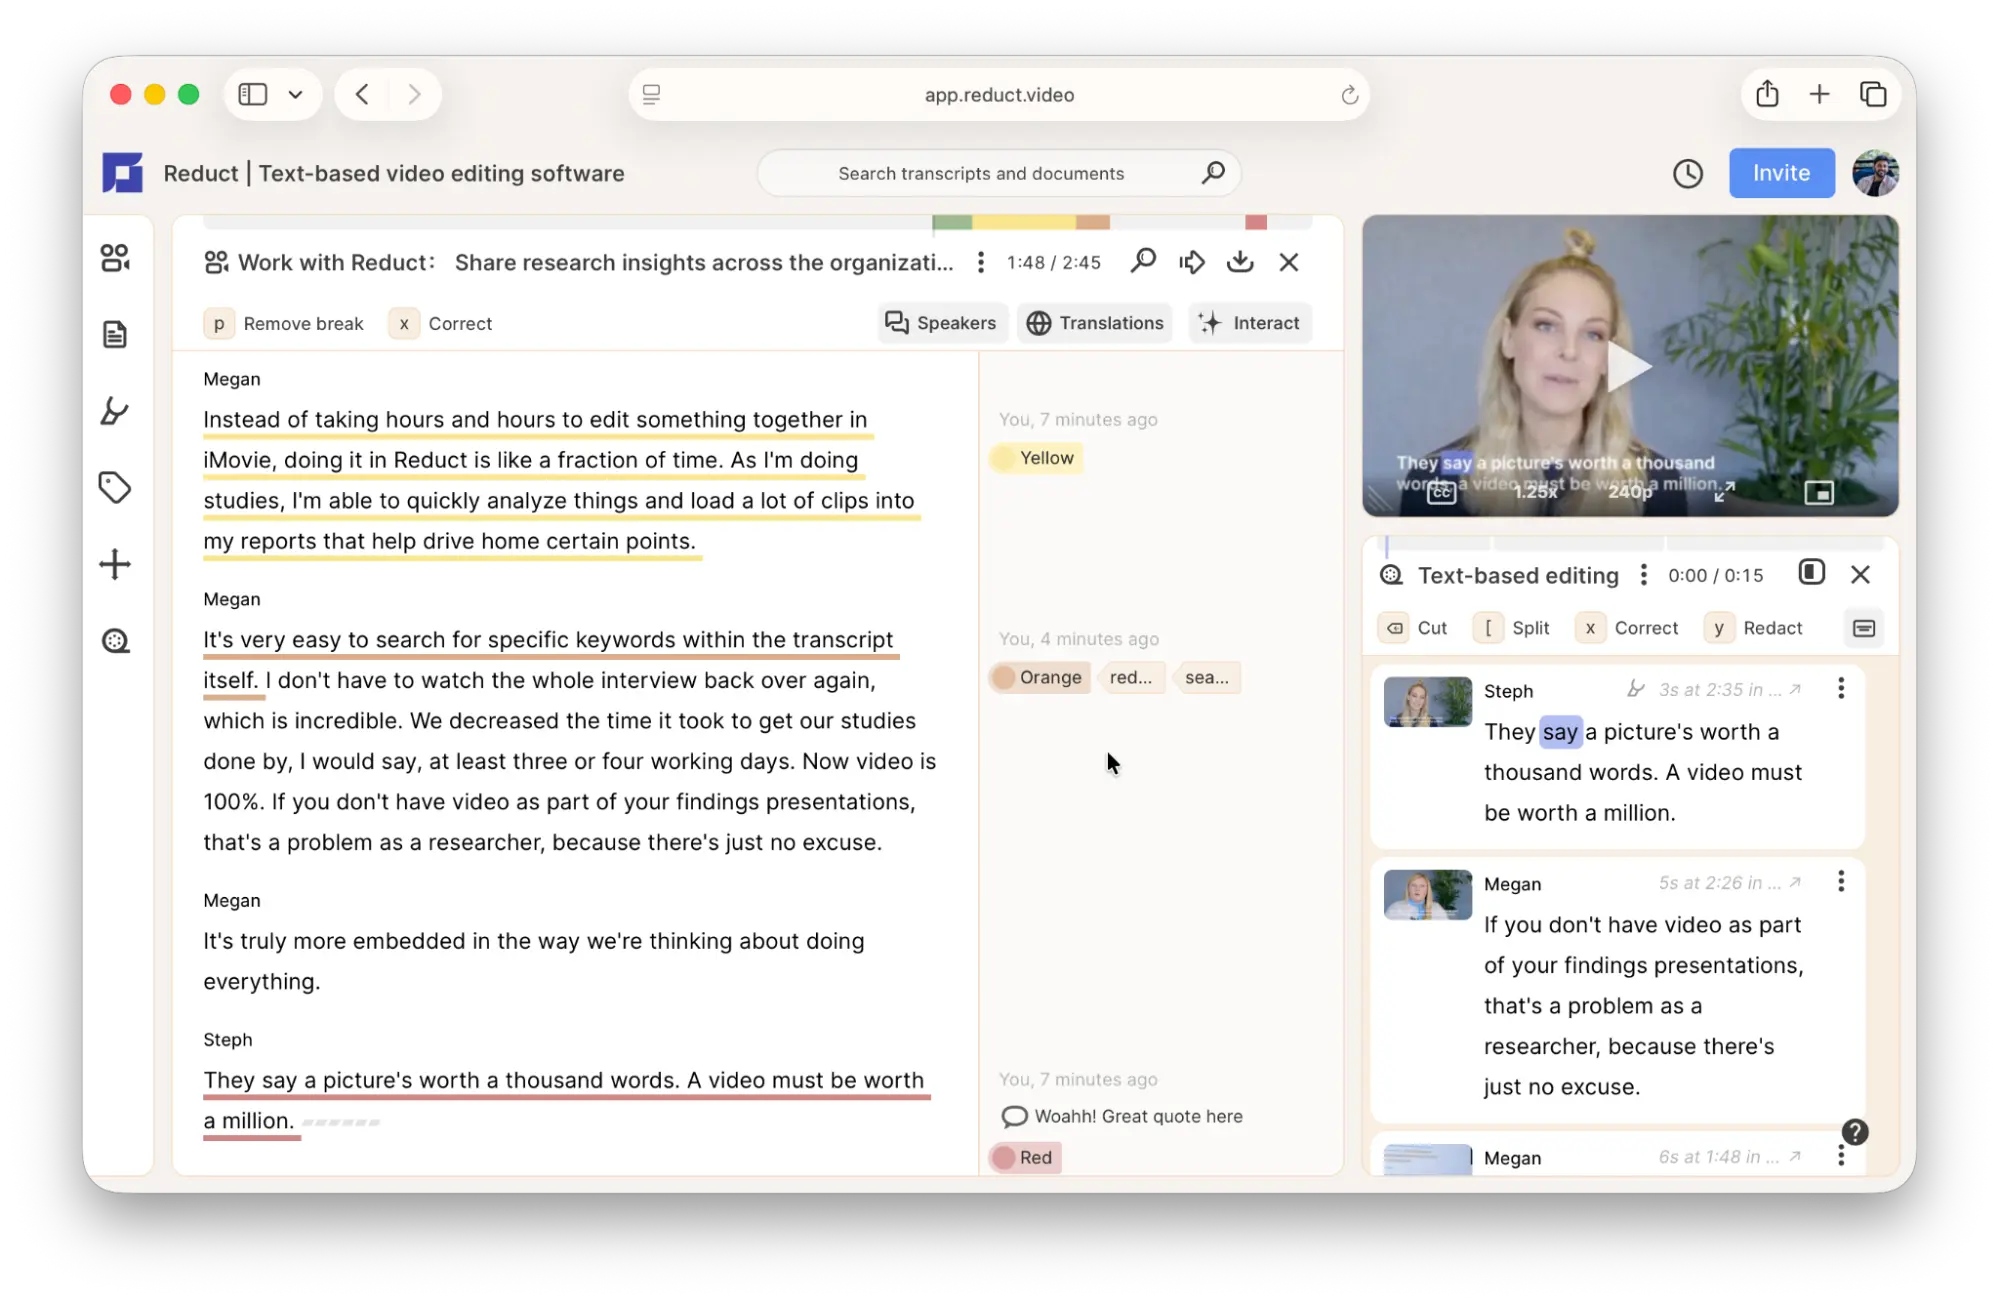Viewport: 1999px width, 1303px height.
Task: Click the Split tool in the reel toolbar
Action: 1512,628
